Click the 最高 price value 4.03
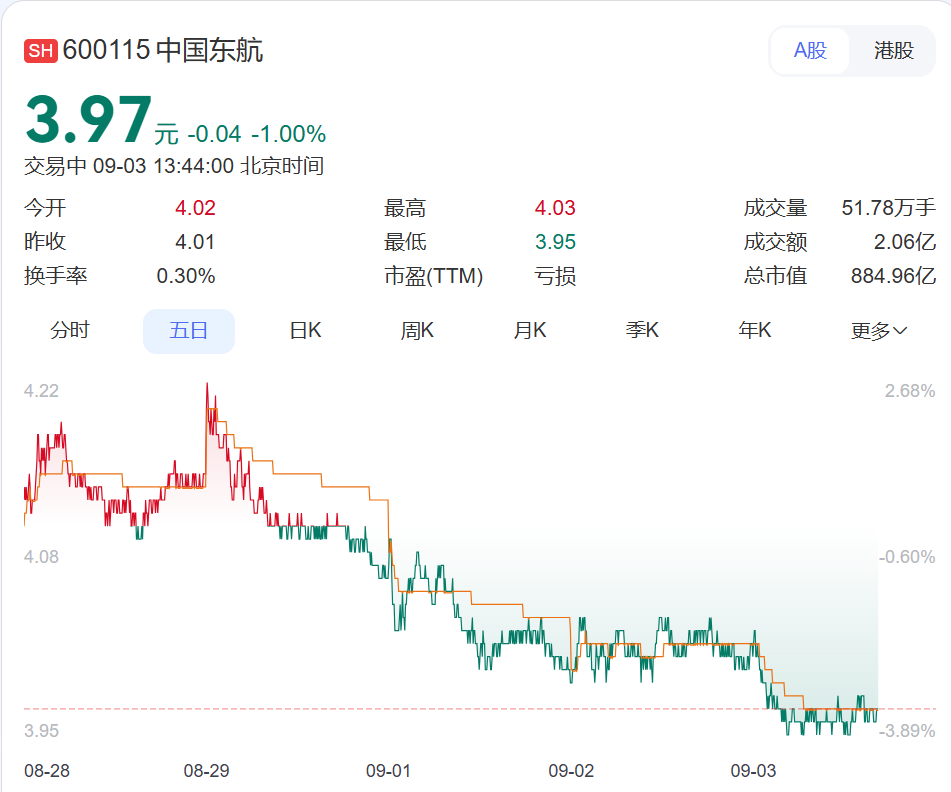 coord(555,208)
